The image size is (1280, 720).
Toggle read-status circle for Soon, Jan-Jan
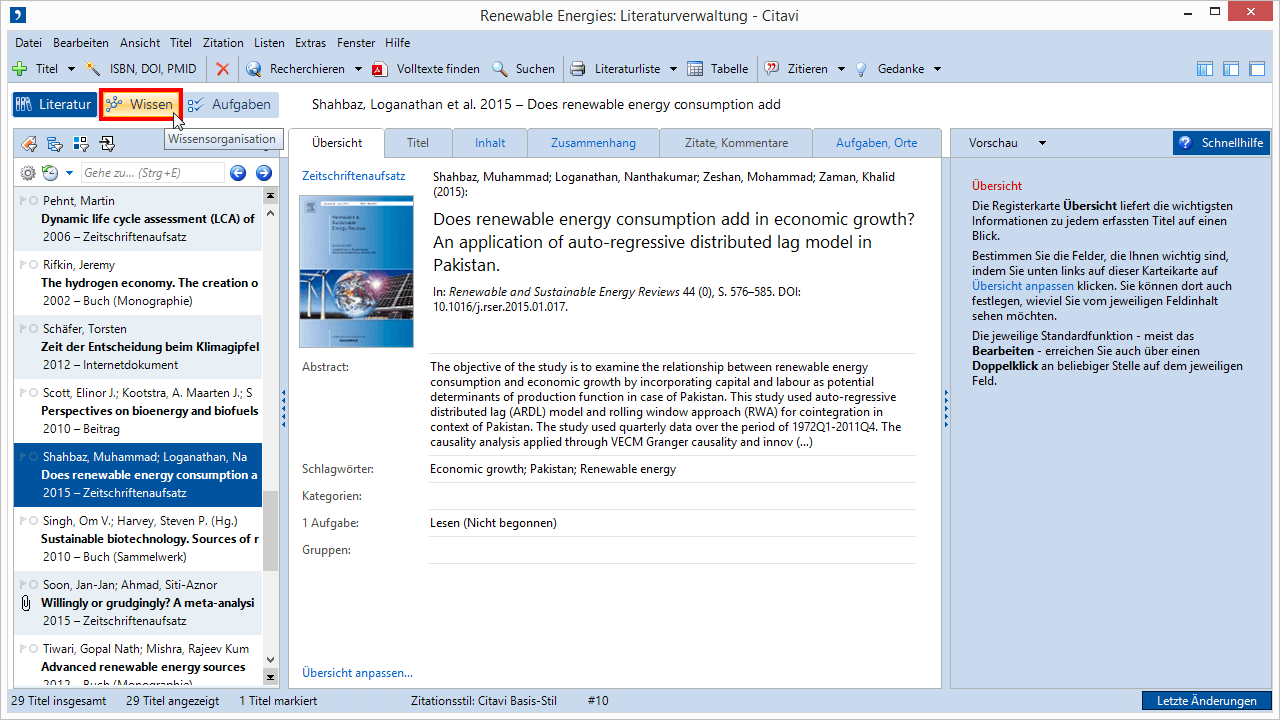tap(34, 585)
